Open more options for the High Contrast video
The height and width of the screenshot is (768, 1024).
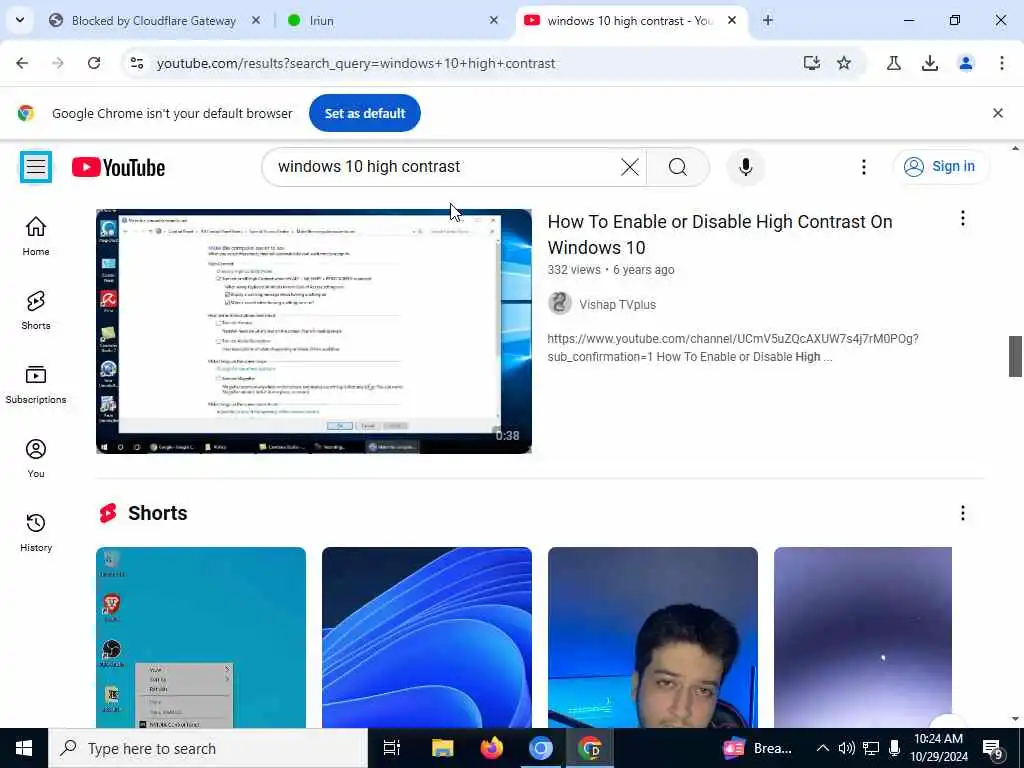(962, 219)
